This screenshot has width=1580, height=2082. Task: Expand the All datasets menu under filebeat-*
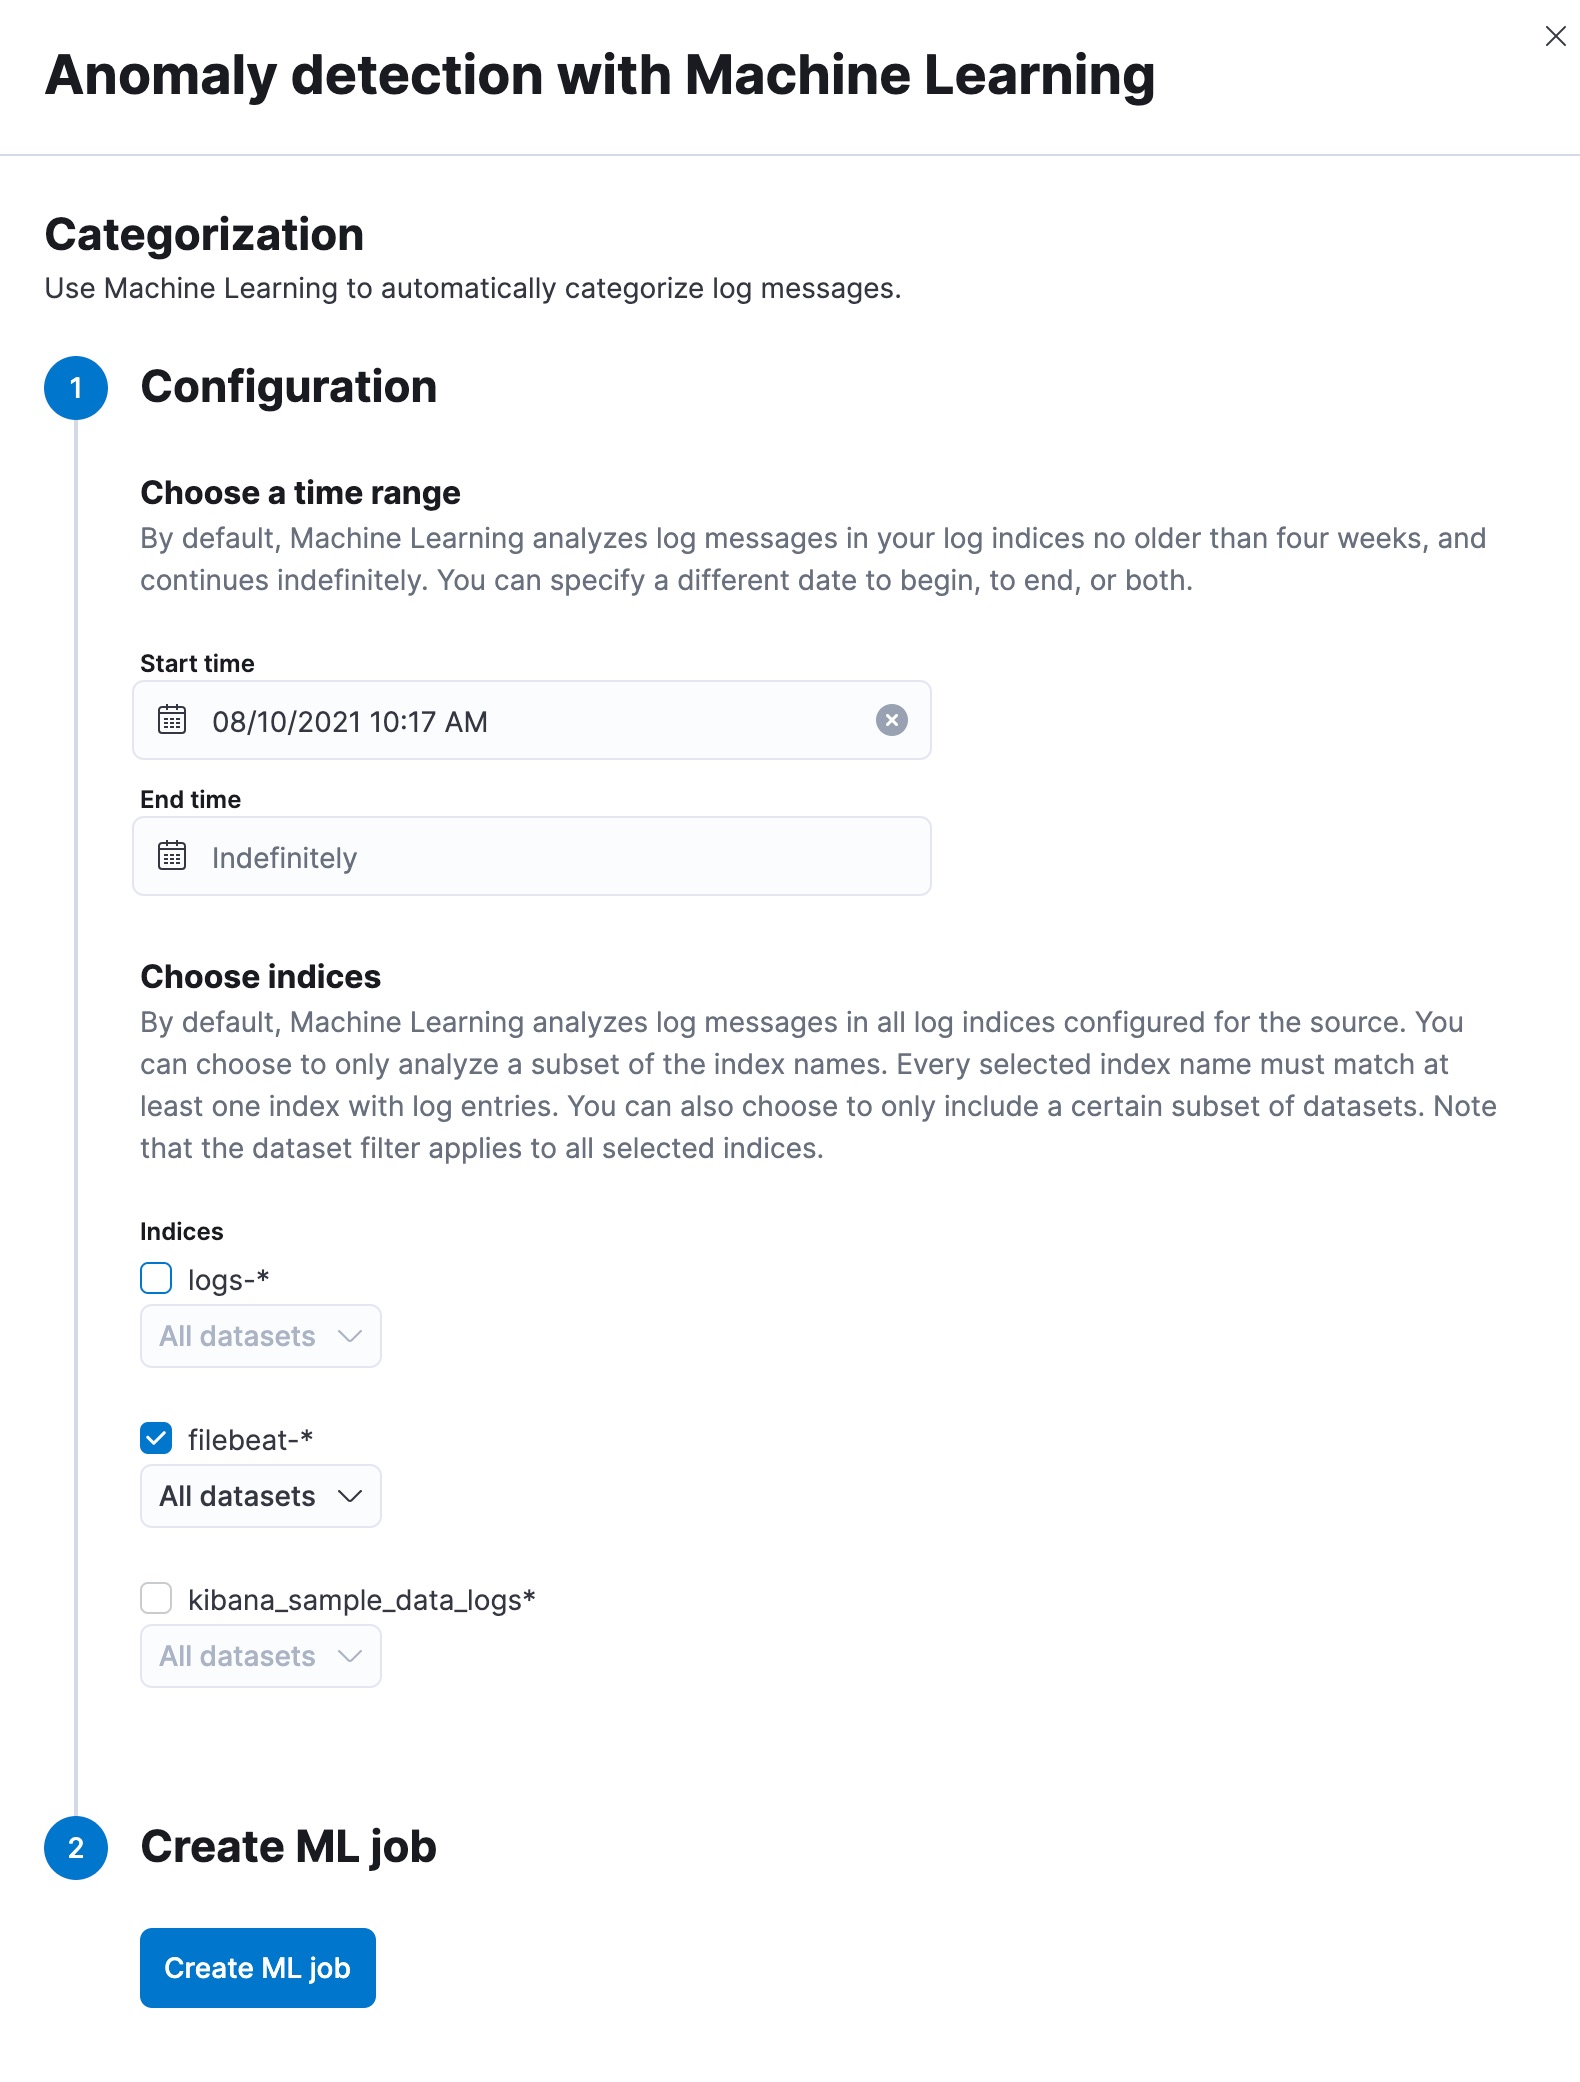point(260,1495)
